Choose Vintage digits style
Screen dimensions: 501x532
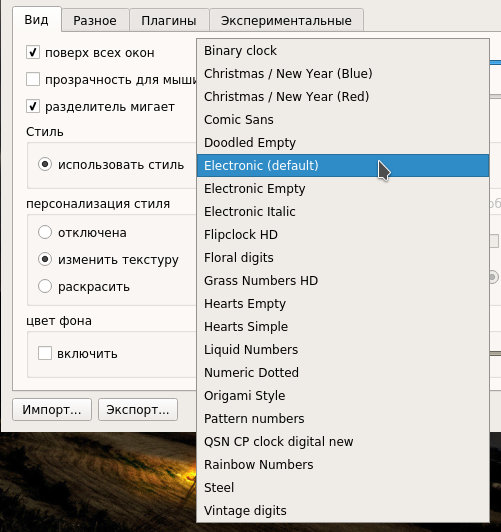click(x=343, y=511)
